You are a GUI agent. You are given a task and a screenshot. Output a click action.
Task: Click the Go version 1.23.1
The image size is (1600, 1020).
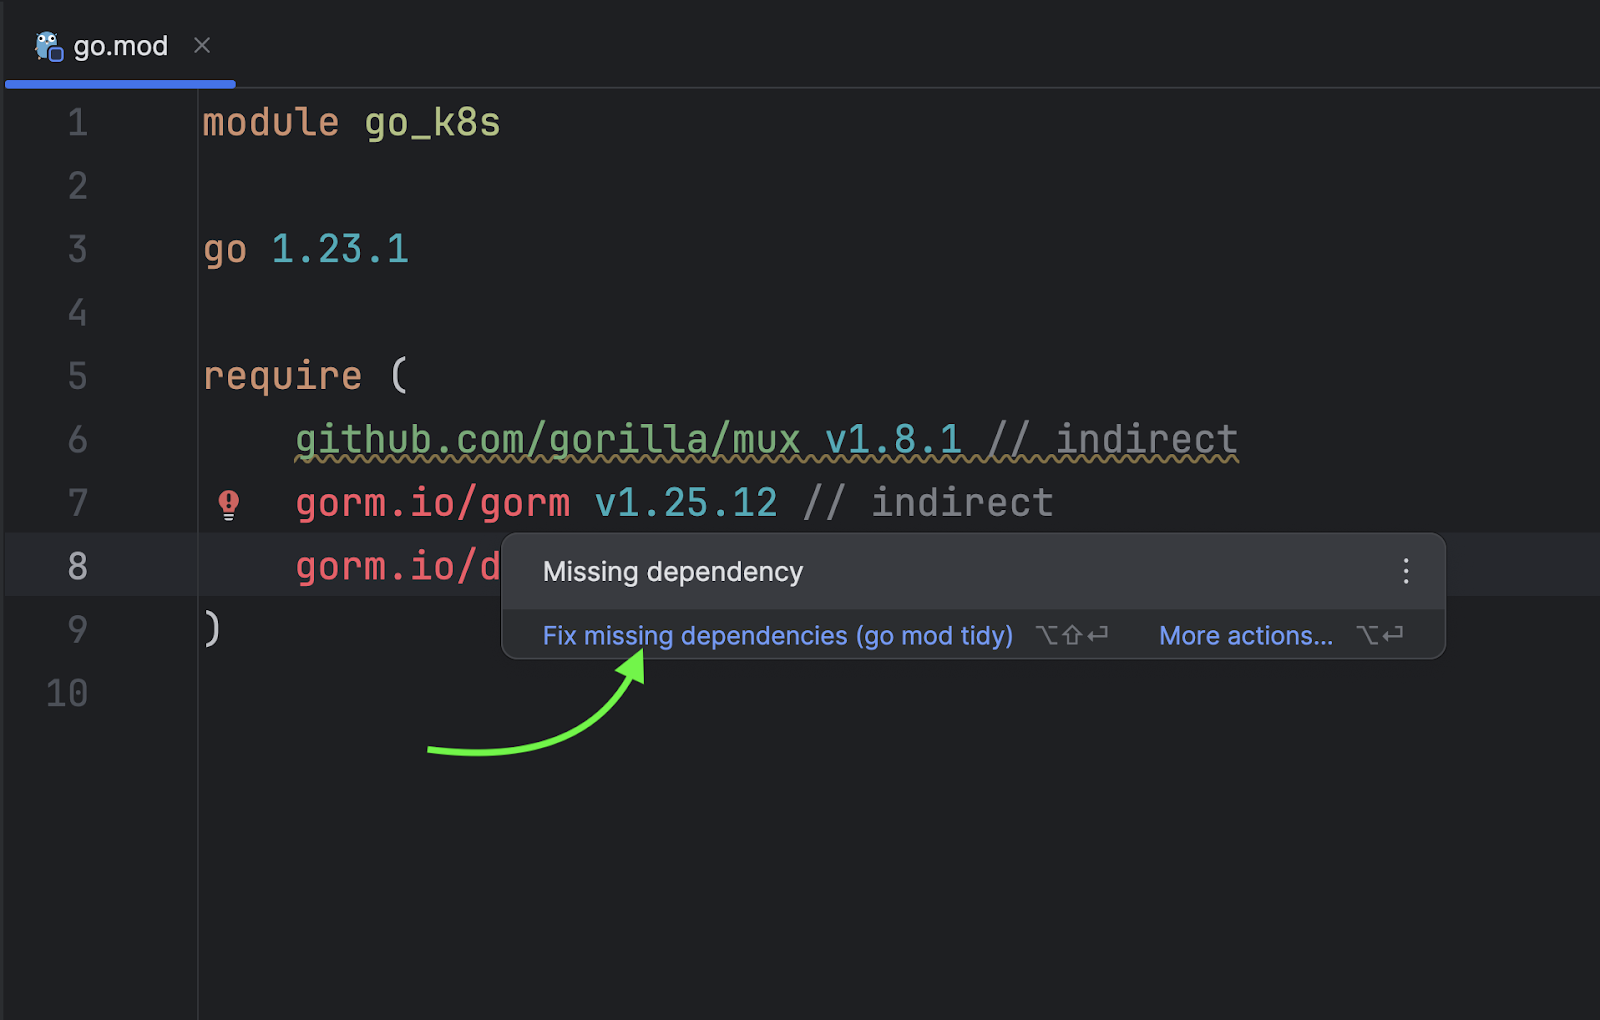340,249
